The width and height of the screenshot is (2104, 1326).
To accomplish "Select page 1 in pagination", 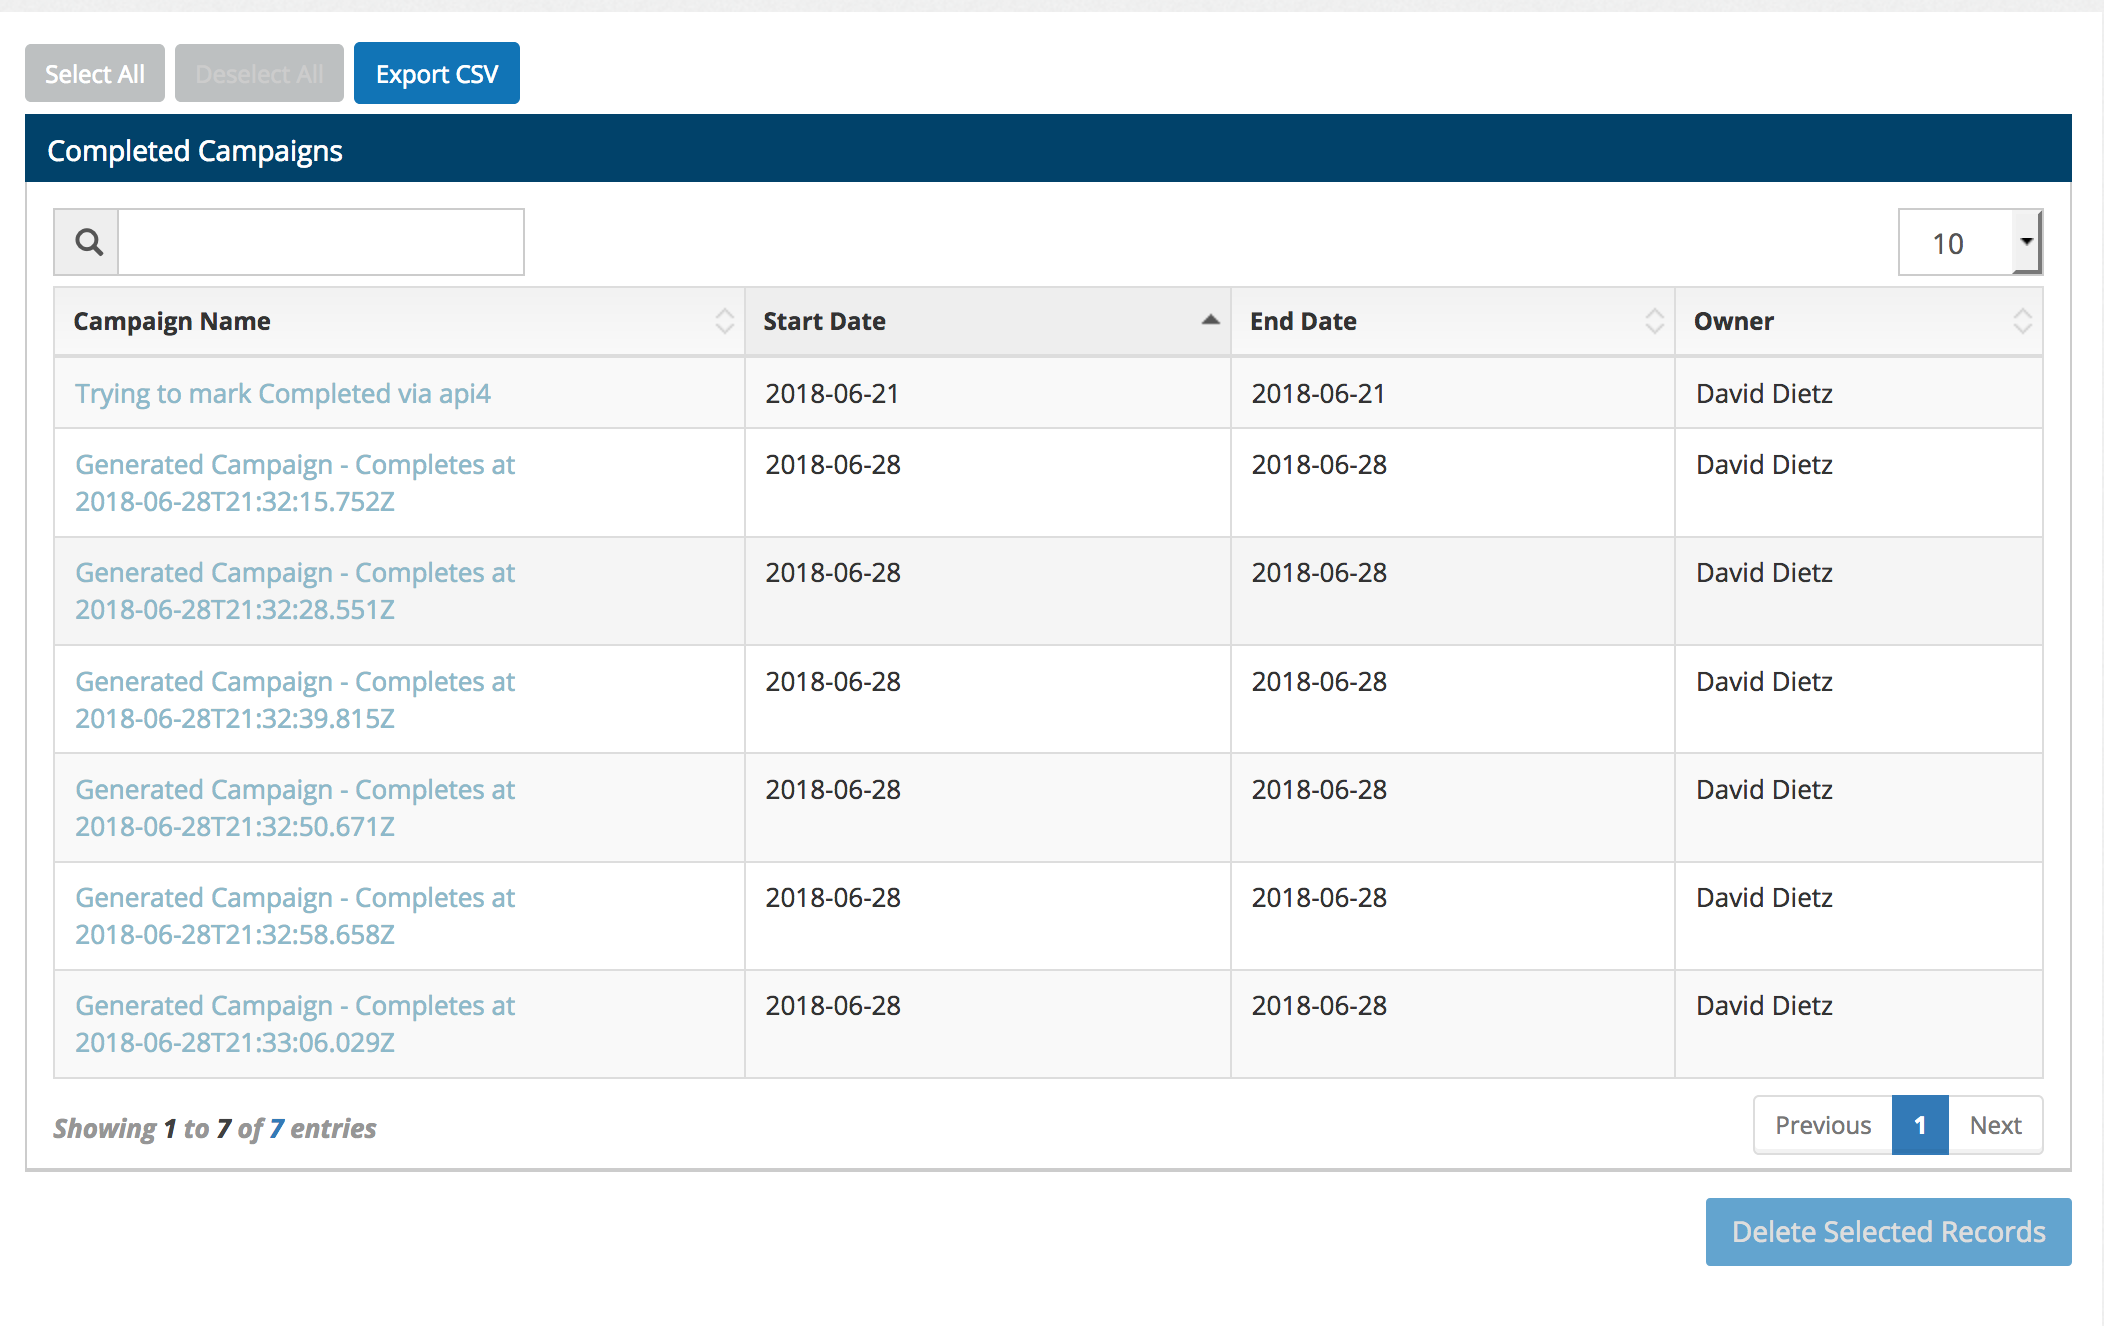I will coord(1919,1126).
